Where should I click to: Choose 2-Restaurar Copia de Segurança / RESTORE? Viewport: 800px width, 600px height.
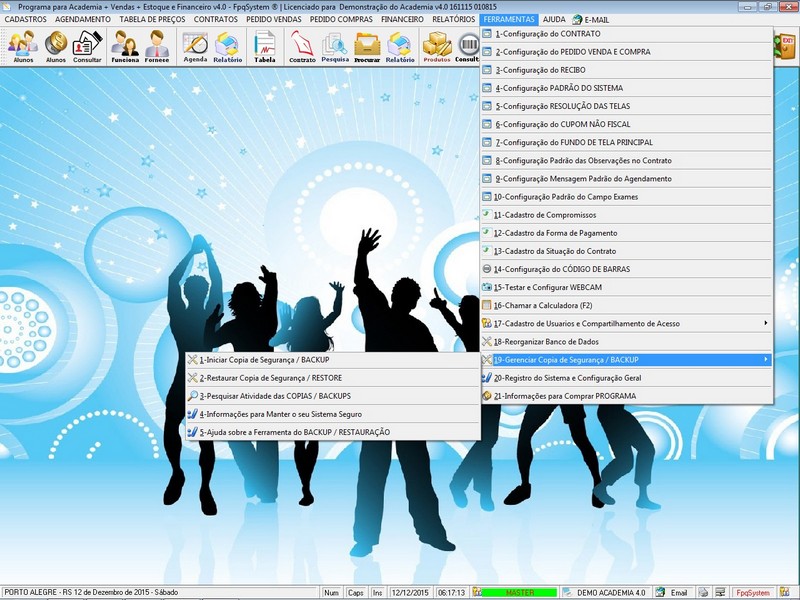click(333, 378)
